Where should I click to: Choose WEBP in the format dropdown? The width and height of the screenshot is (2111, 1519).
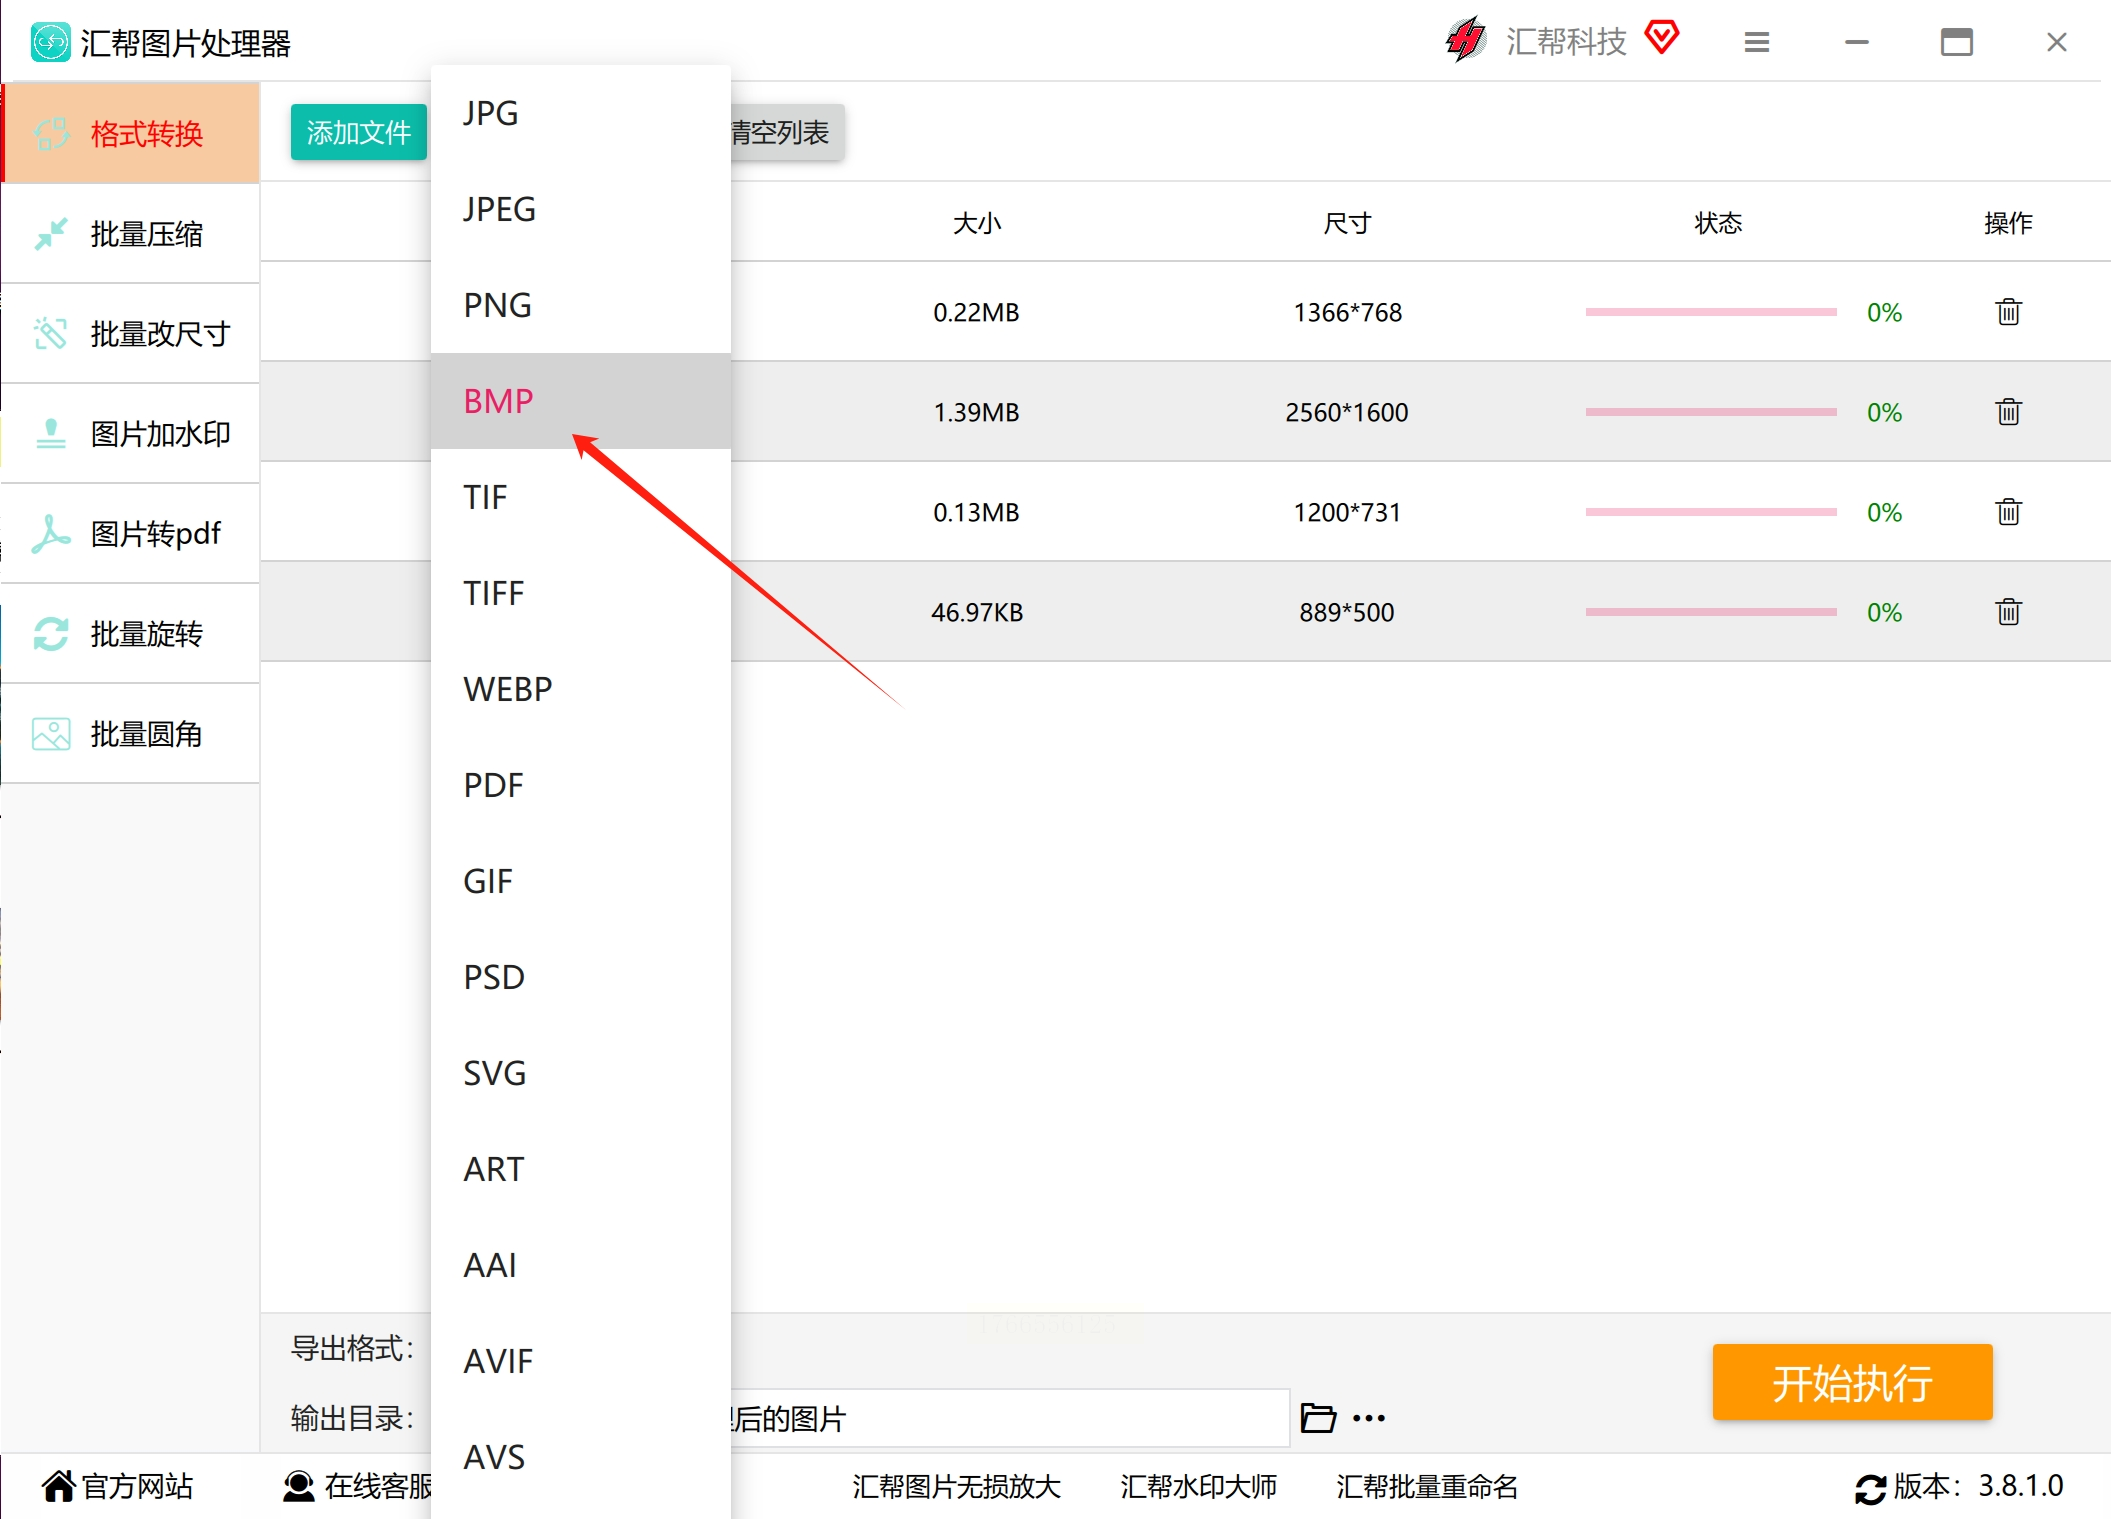(507, 689)
